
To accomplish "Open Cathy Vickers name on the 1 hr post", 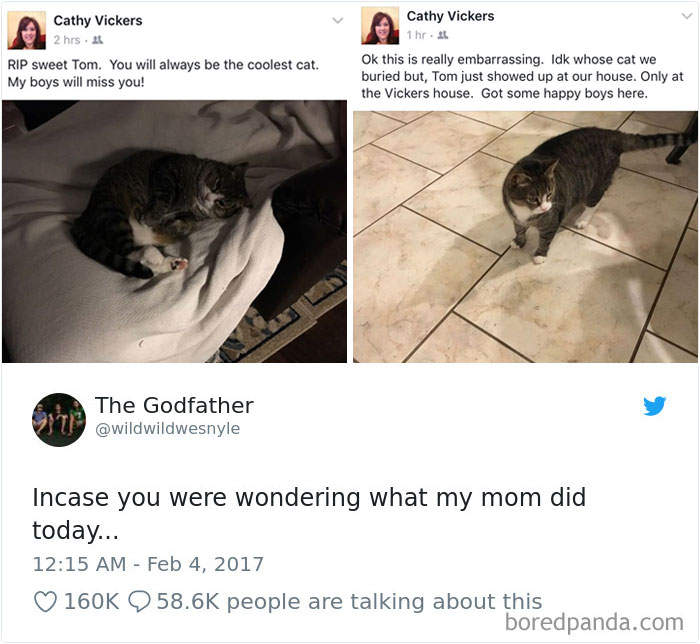I will tap(450, 16).
